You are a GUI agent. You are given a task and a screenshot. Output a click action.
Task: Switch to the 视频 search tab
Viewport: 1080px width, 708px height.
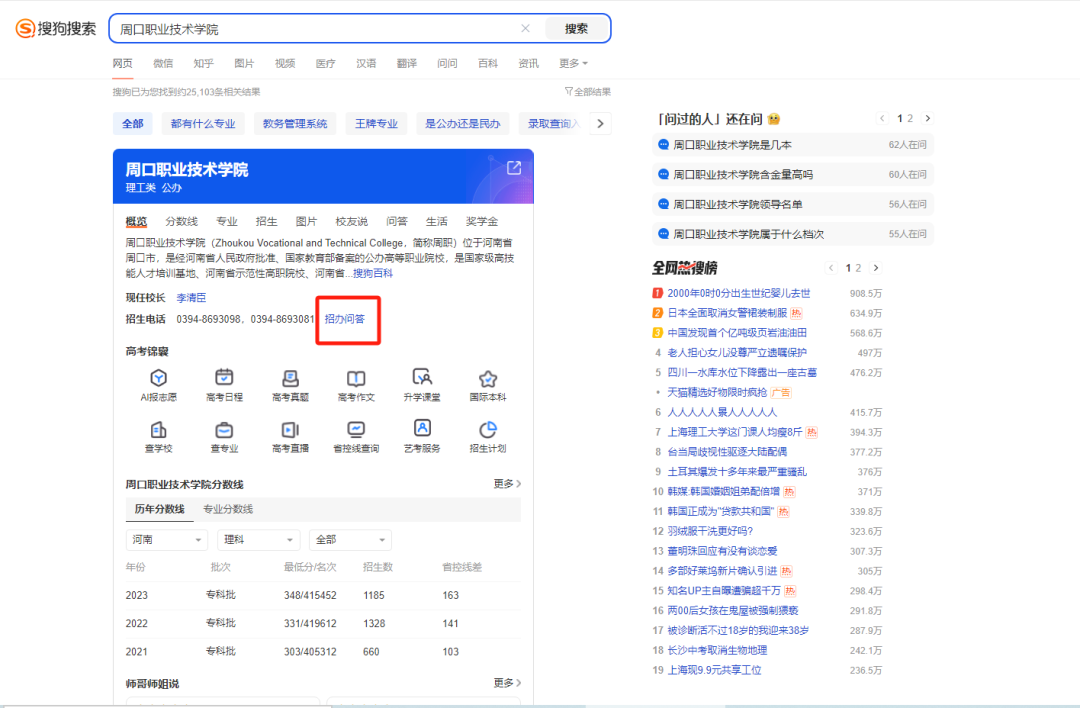(285, 63)
